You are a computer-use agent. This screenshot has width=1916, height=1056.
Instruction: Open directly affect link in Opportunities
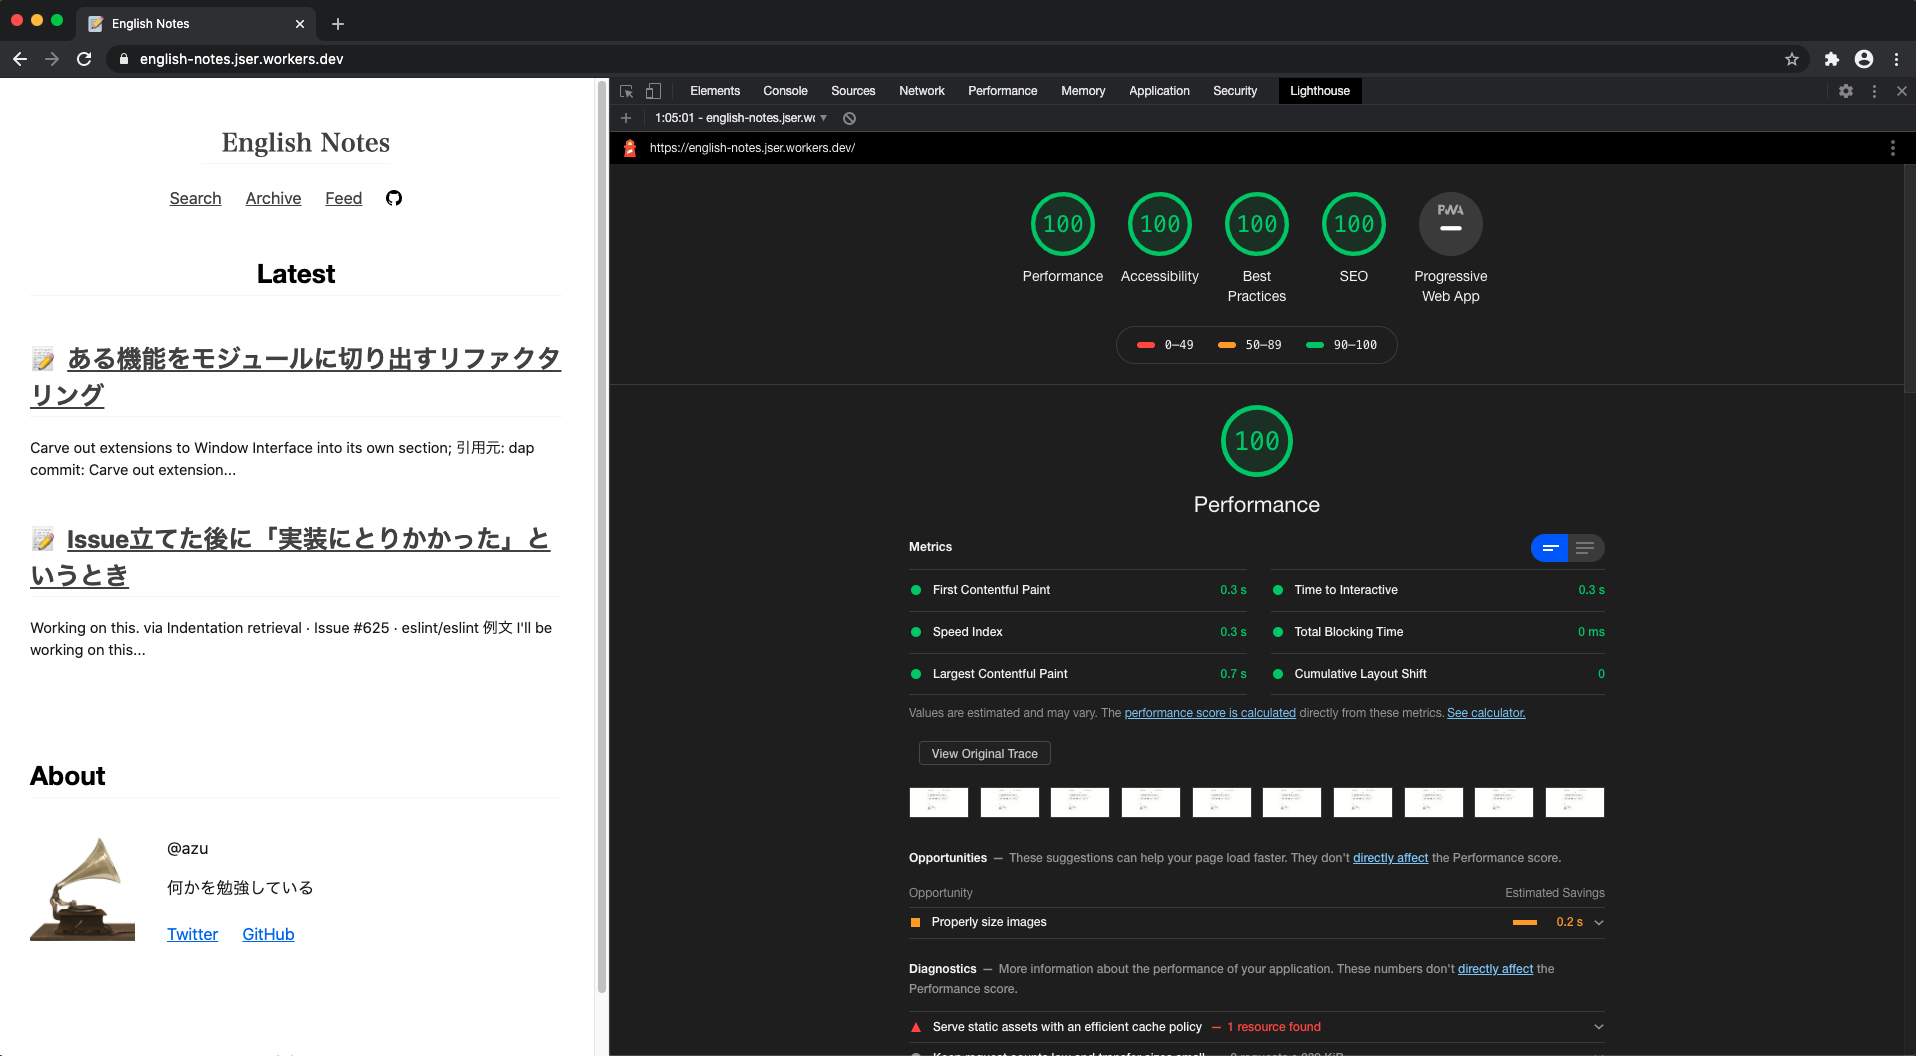coord(1390,858)
